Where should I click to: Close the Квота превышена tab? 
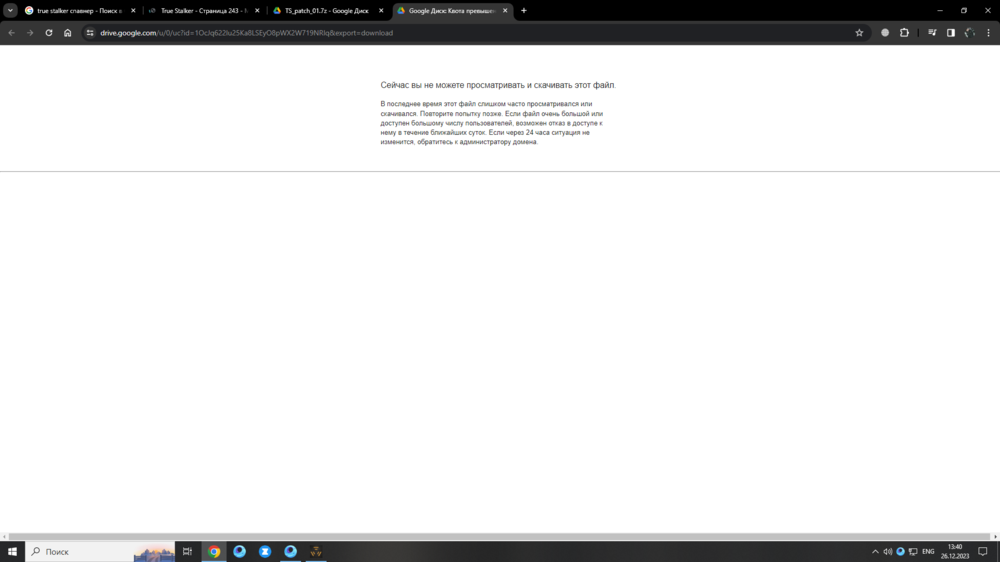(505, 11)
